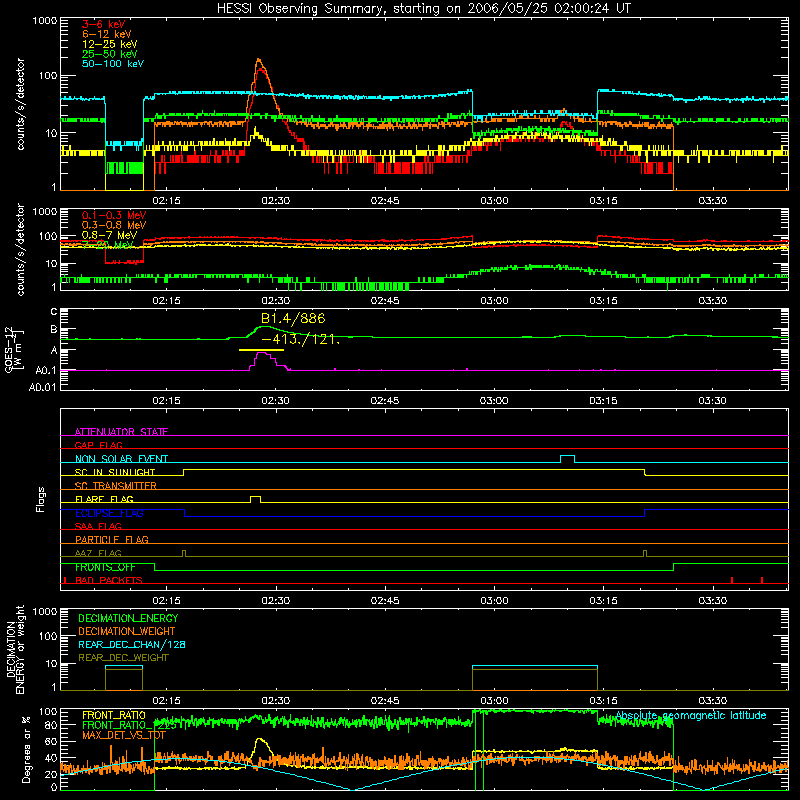Click the REAR_DEC_CHAN/128 legend label
800x800 pixels.
pos(132,644)
